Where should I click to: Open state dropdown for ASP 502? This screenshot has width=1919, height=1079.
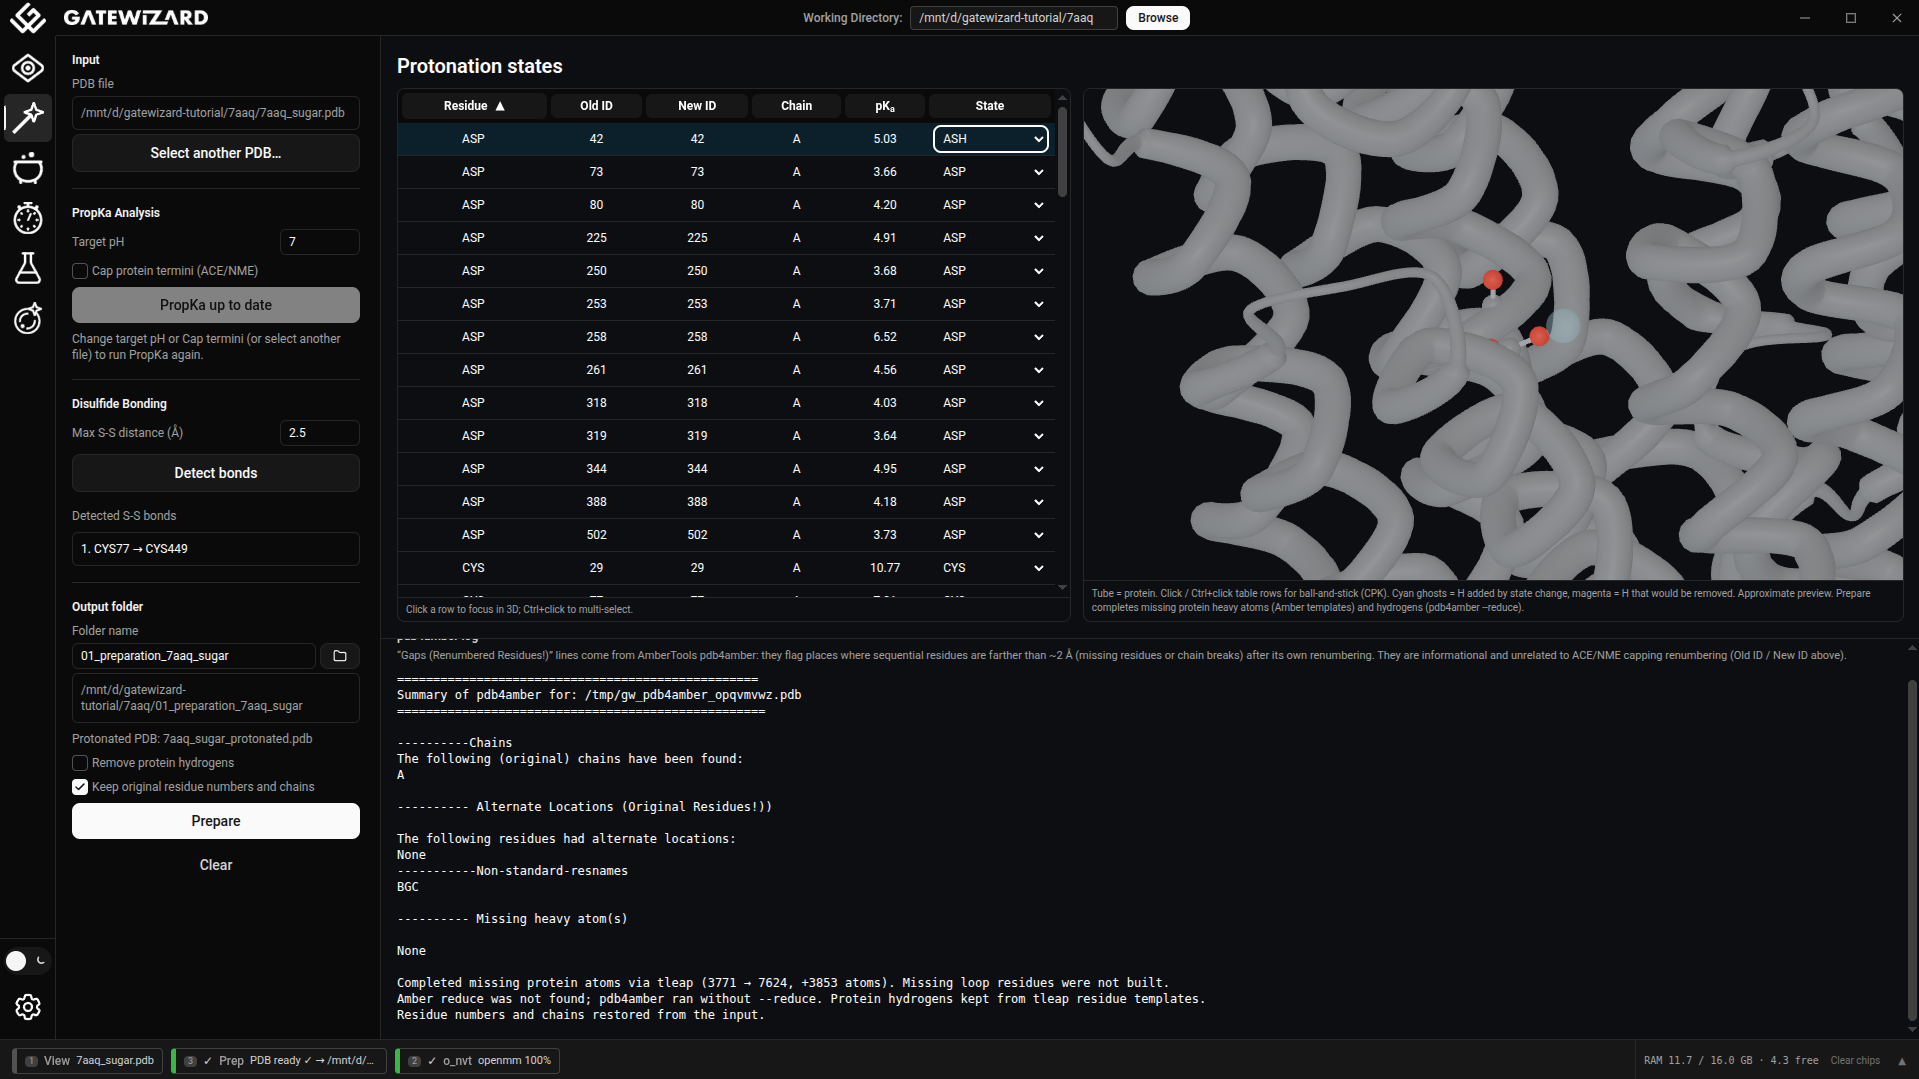point(991,535)
